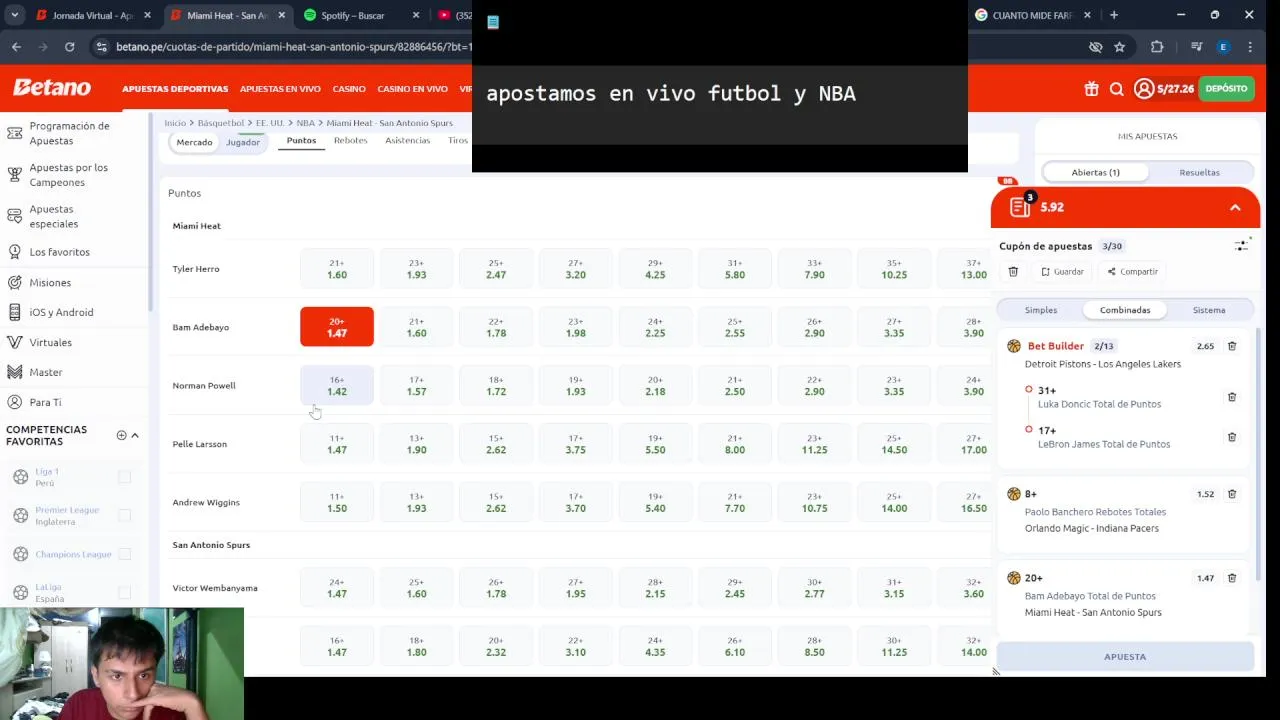Open browser extensions icon
1280x720 pixels.
(x=1157, y=46)
